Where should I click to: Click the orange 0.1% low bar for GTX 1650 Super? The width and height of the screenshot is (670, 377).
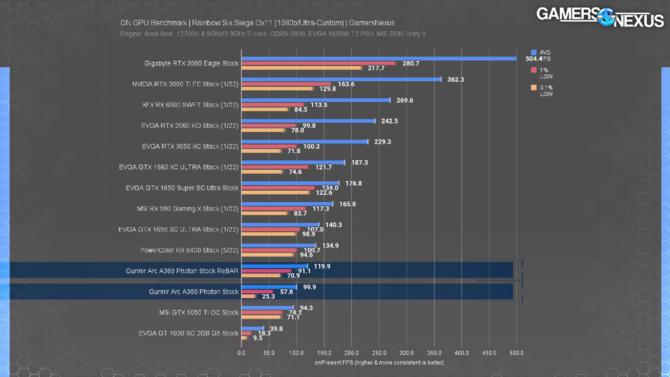coord(275,192)
